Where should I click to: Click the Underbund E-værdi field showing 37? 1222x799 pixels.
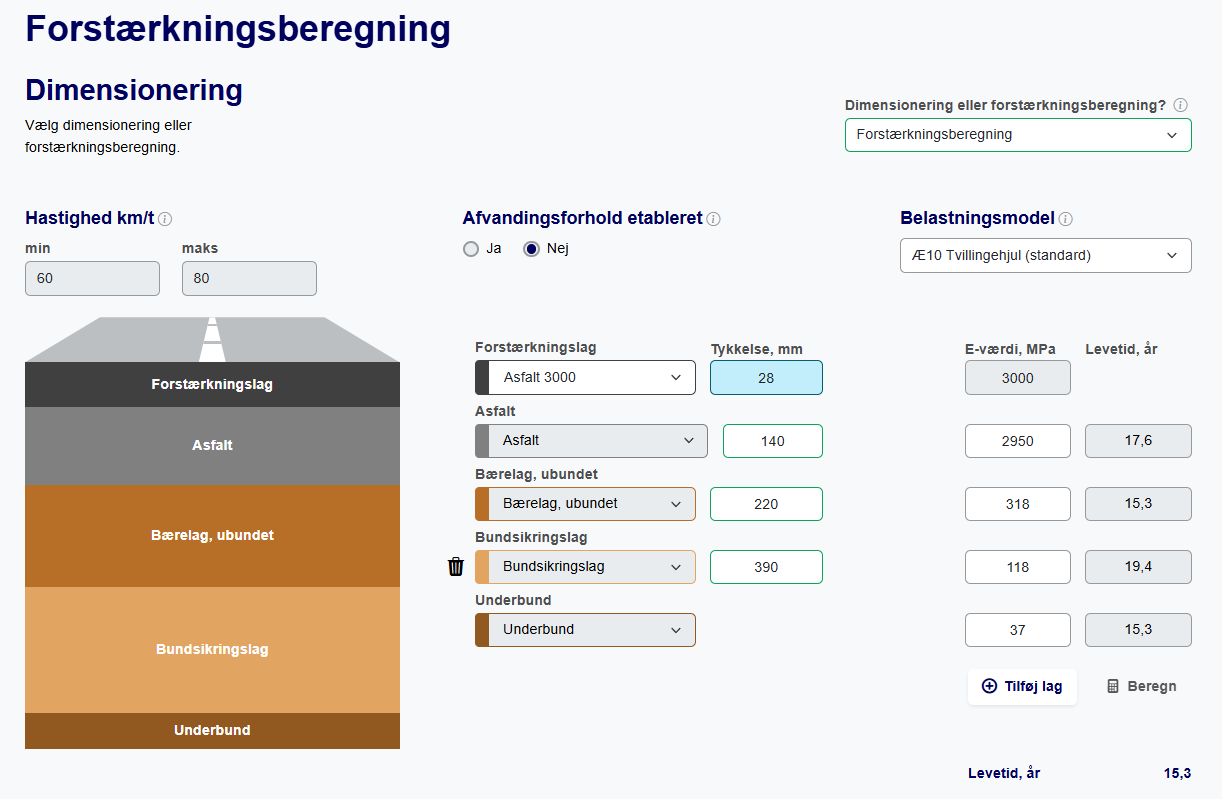pos(1017,630)
